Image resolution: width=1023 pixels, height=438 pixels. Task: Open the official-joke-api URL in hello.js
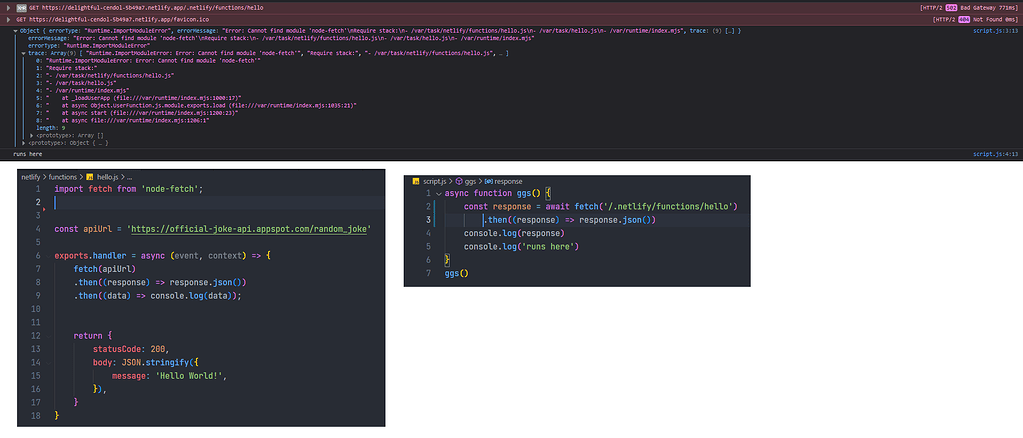251,229
